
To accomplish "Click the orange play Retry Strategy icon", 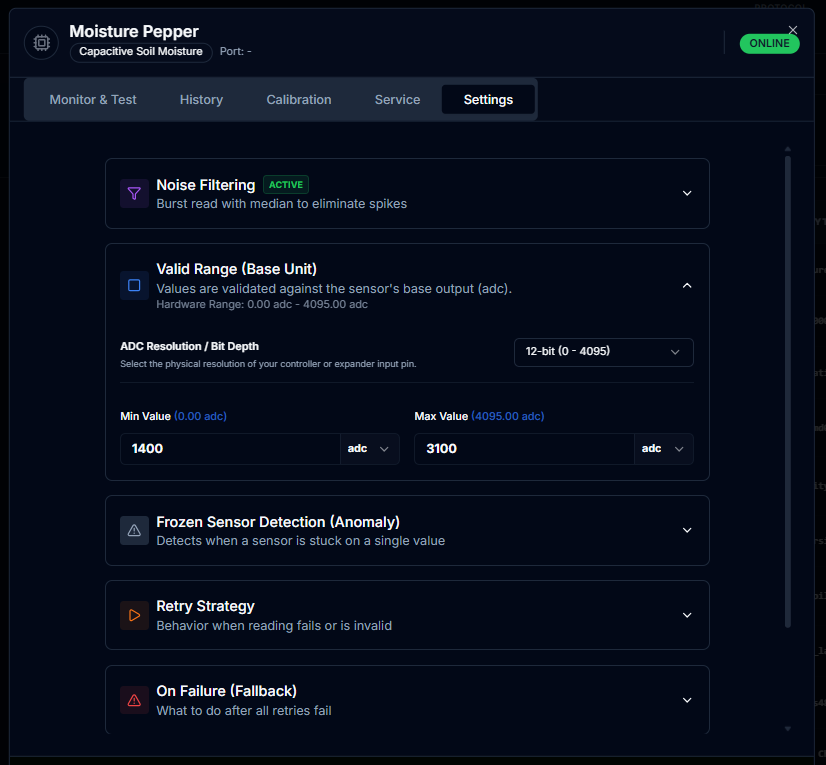I will 134,615.
